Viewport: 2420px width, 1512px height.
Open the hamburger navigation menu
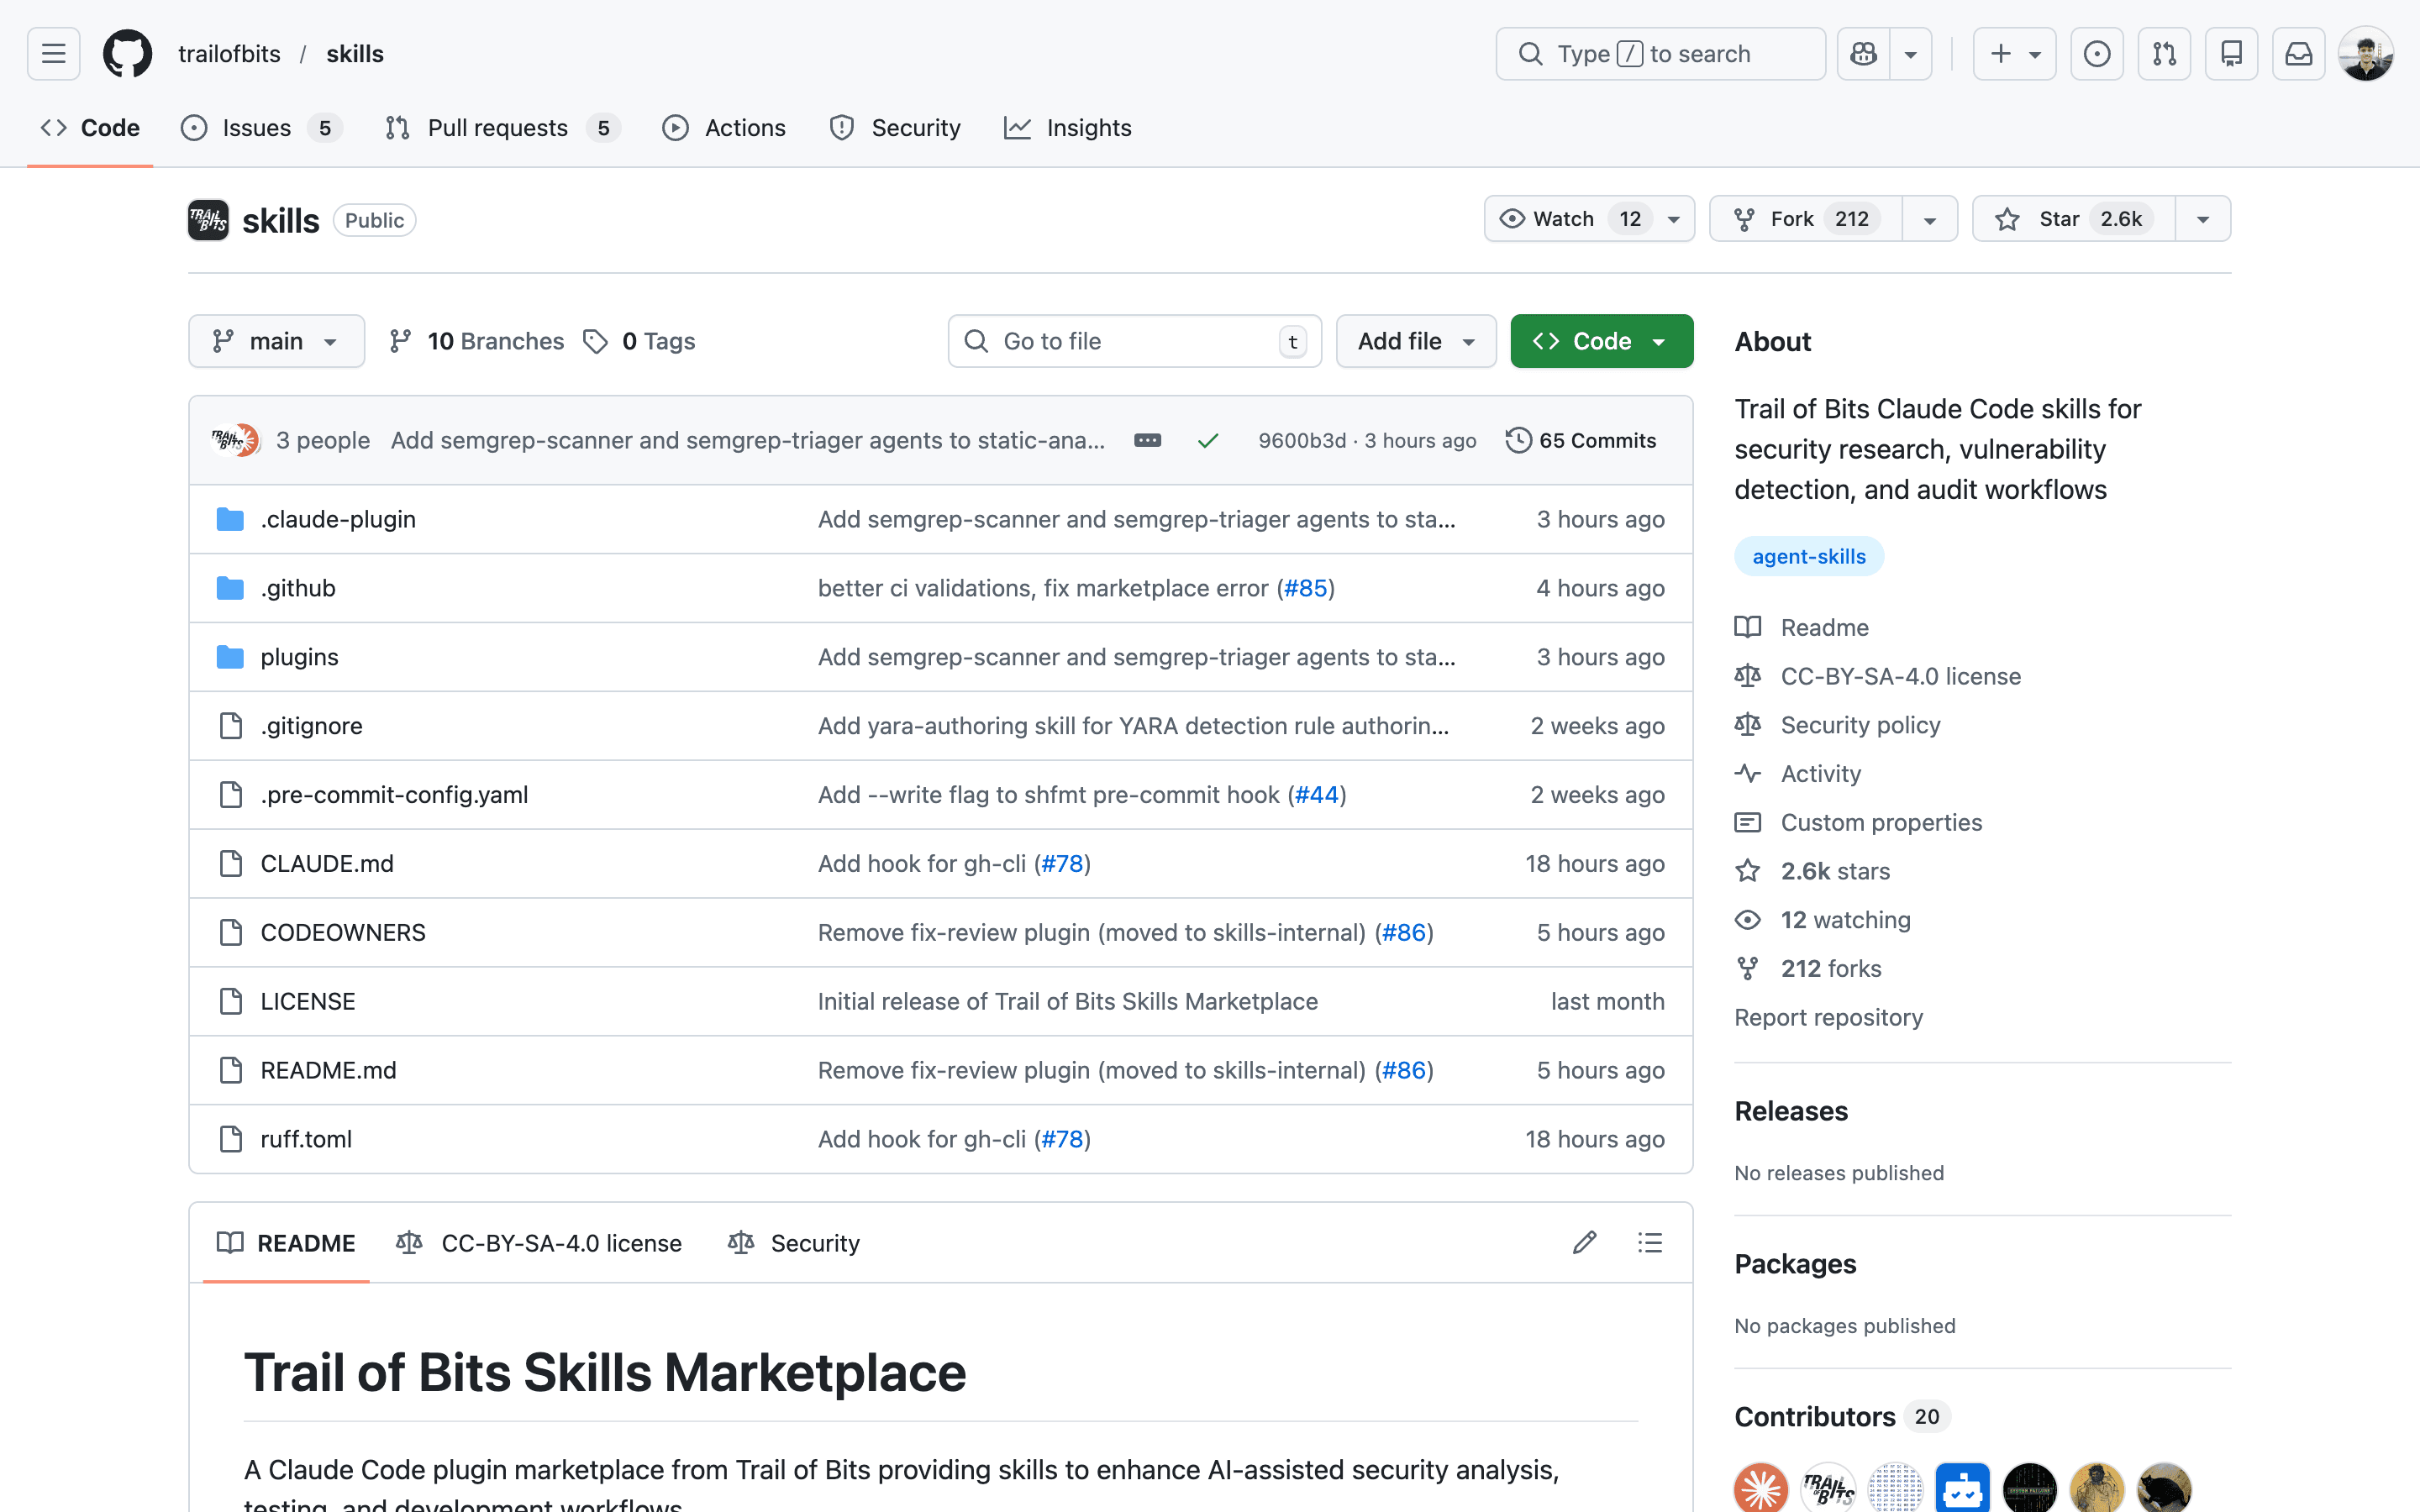point(54,54)
